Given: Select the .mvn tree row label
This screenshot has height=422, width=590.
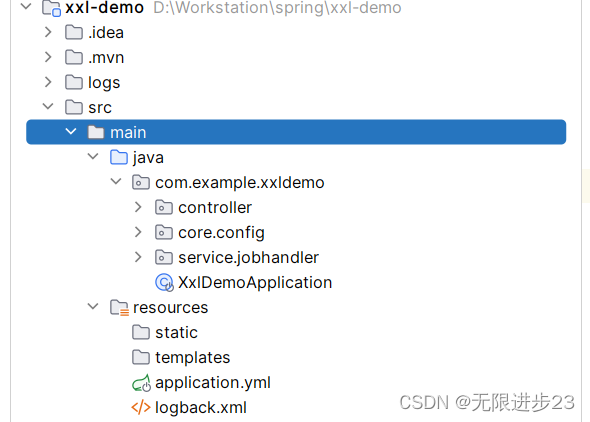Looking at the screenshot, I should [x=106, y=58].
